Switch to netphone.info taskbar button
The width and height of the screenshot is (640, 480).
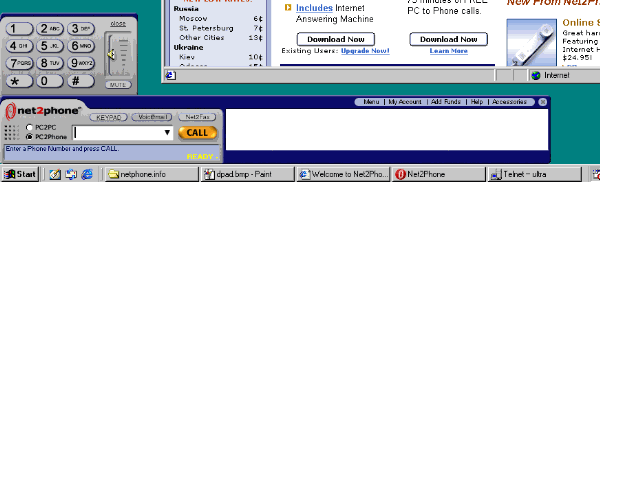pos(152,174)
